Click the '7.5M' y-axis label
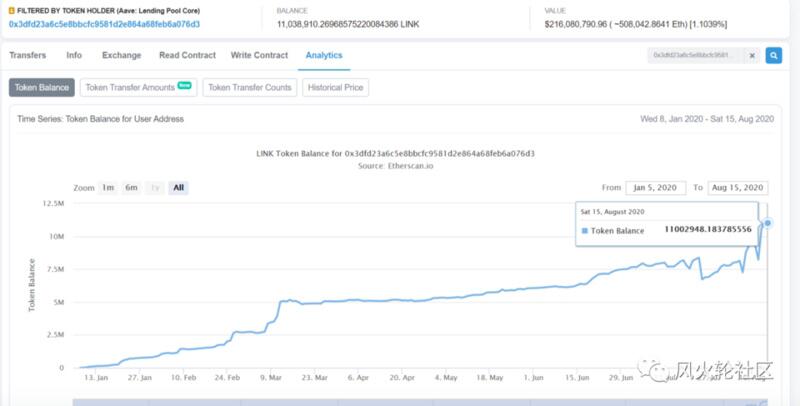The image size is (800, 406). pos(55,269)
